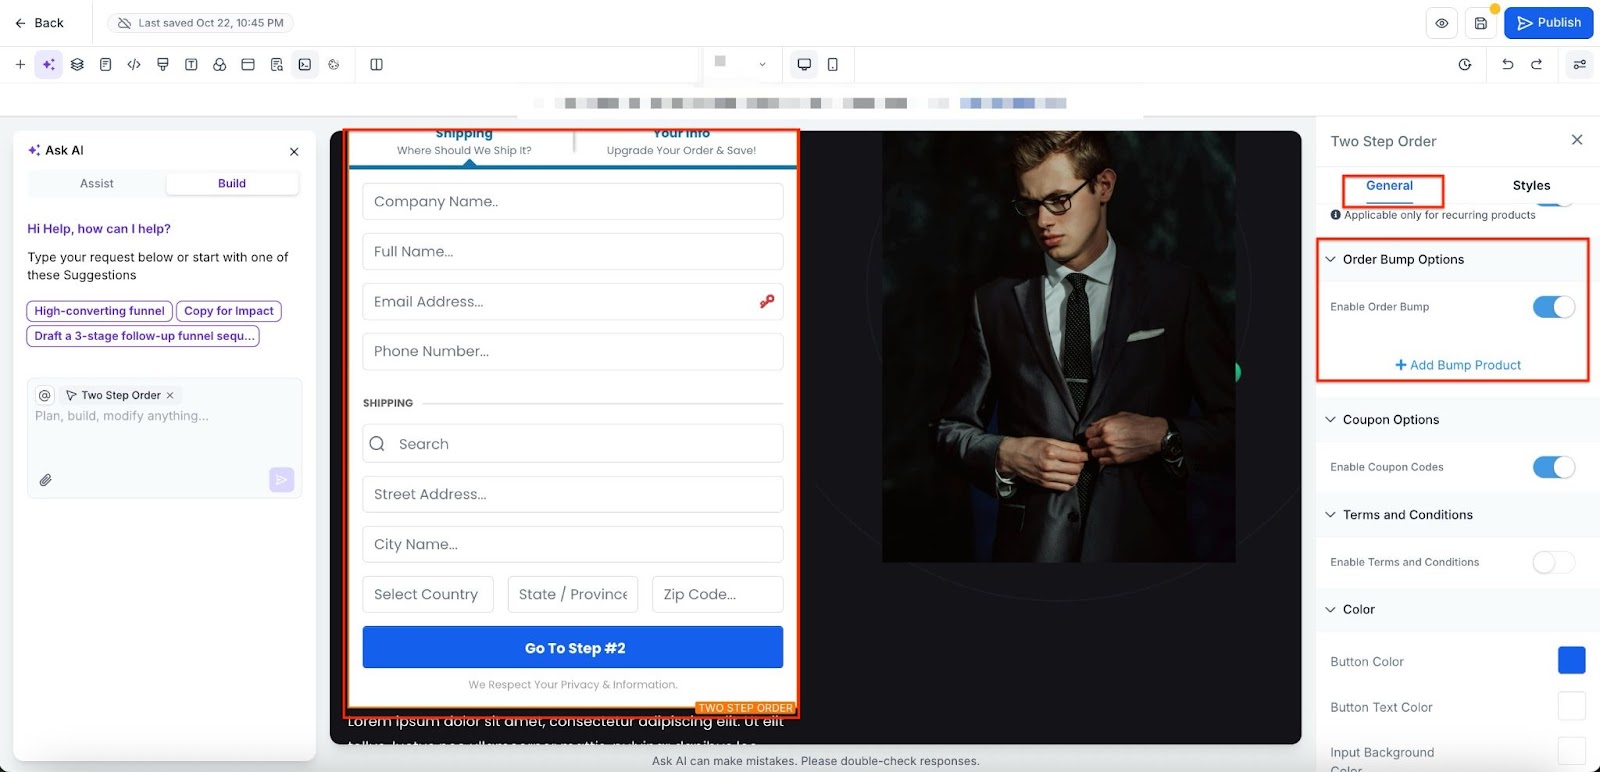This screenshot has height=772, width=1600.
Task: Disable the Enable Order Bump toggle
Action: (1553, 307)
